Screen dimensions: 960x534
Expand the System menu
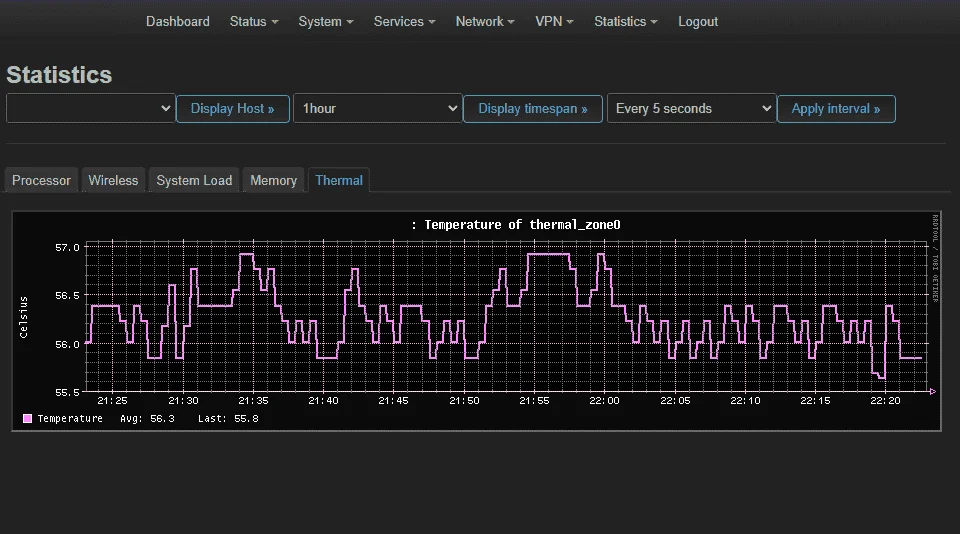point(326,21)
